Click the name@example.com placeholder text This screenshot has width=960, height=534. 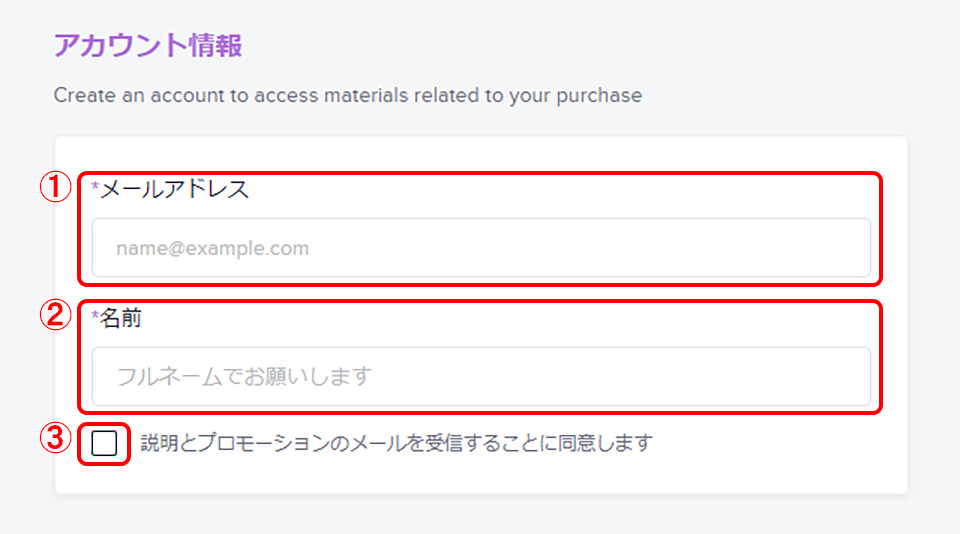pyautogui.click(x=212, y=248)
